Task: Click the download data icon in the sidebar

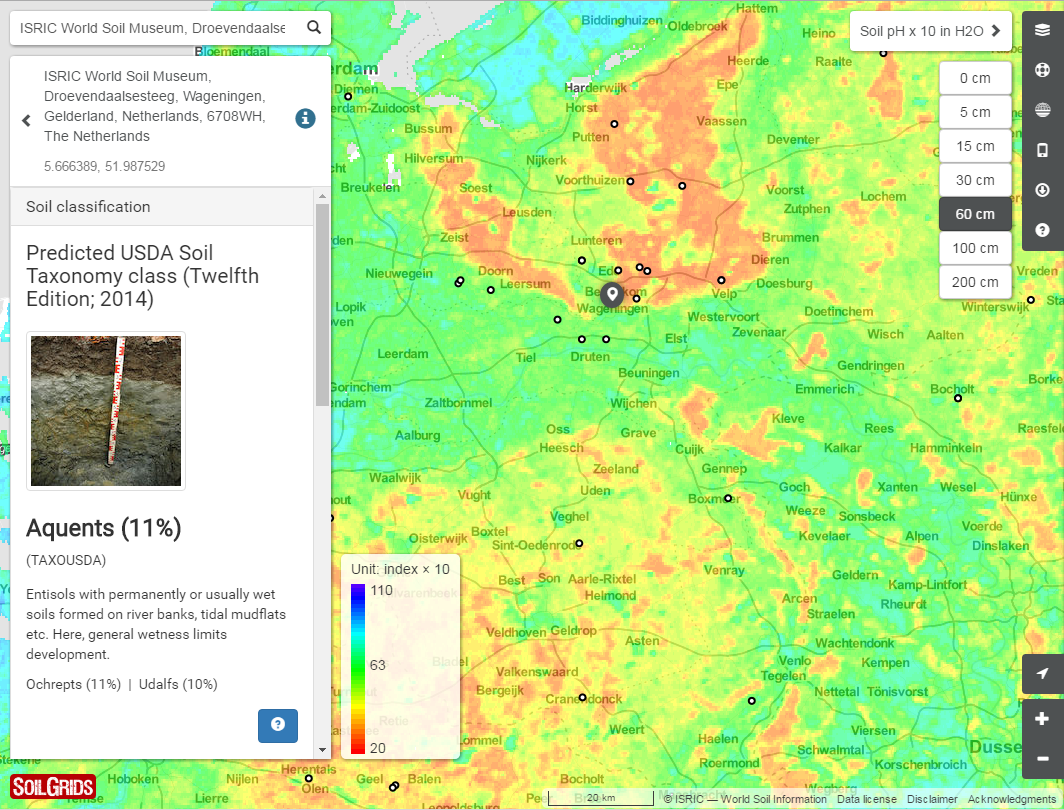Action: pos(1043,190)
